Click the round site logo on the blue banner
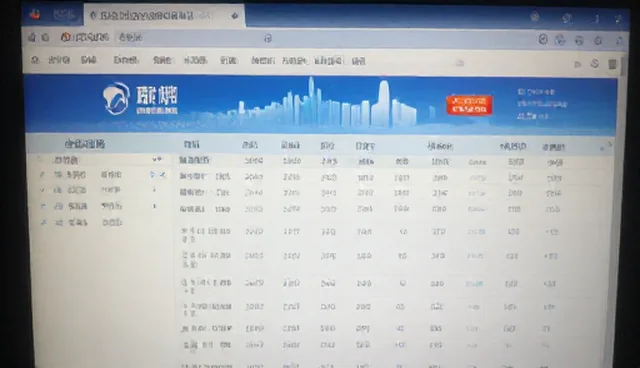The image size is (640, 368). [x=116, y=98]
